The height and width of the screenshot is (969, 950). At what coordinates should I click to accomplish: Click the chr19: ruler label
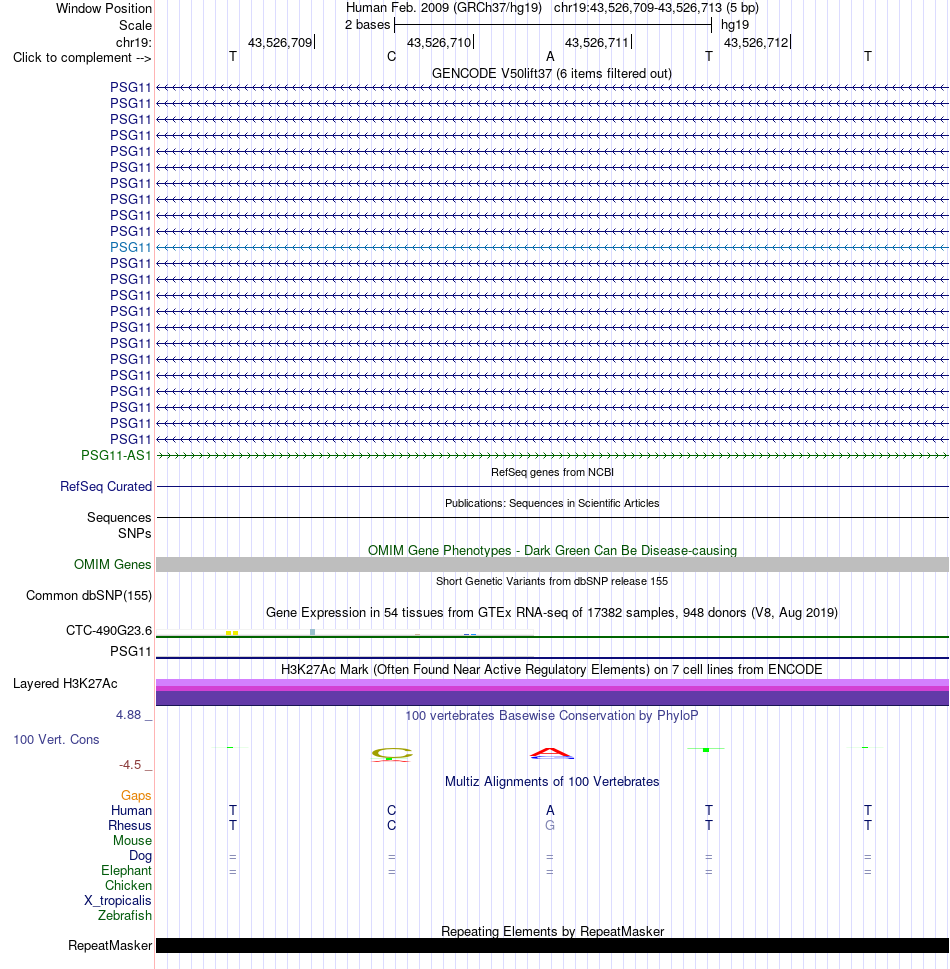tap(134, 42)
